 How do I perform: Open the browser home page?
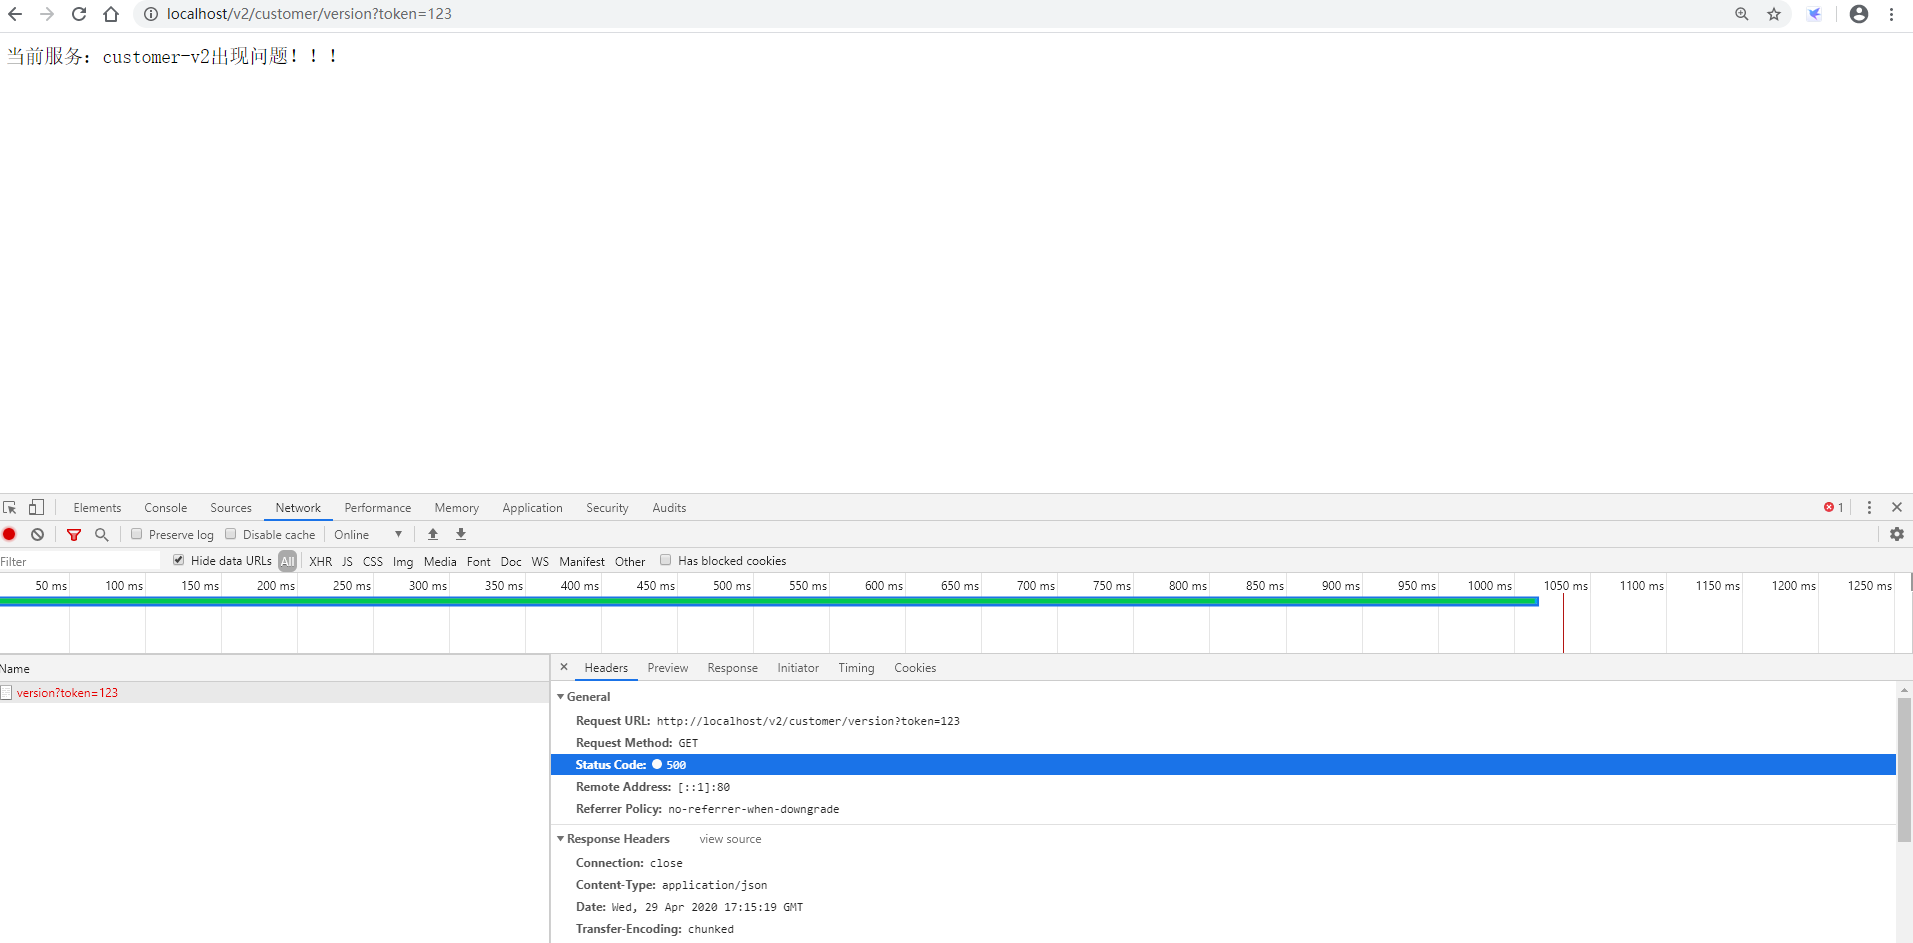coord(111,14)
